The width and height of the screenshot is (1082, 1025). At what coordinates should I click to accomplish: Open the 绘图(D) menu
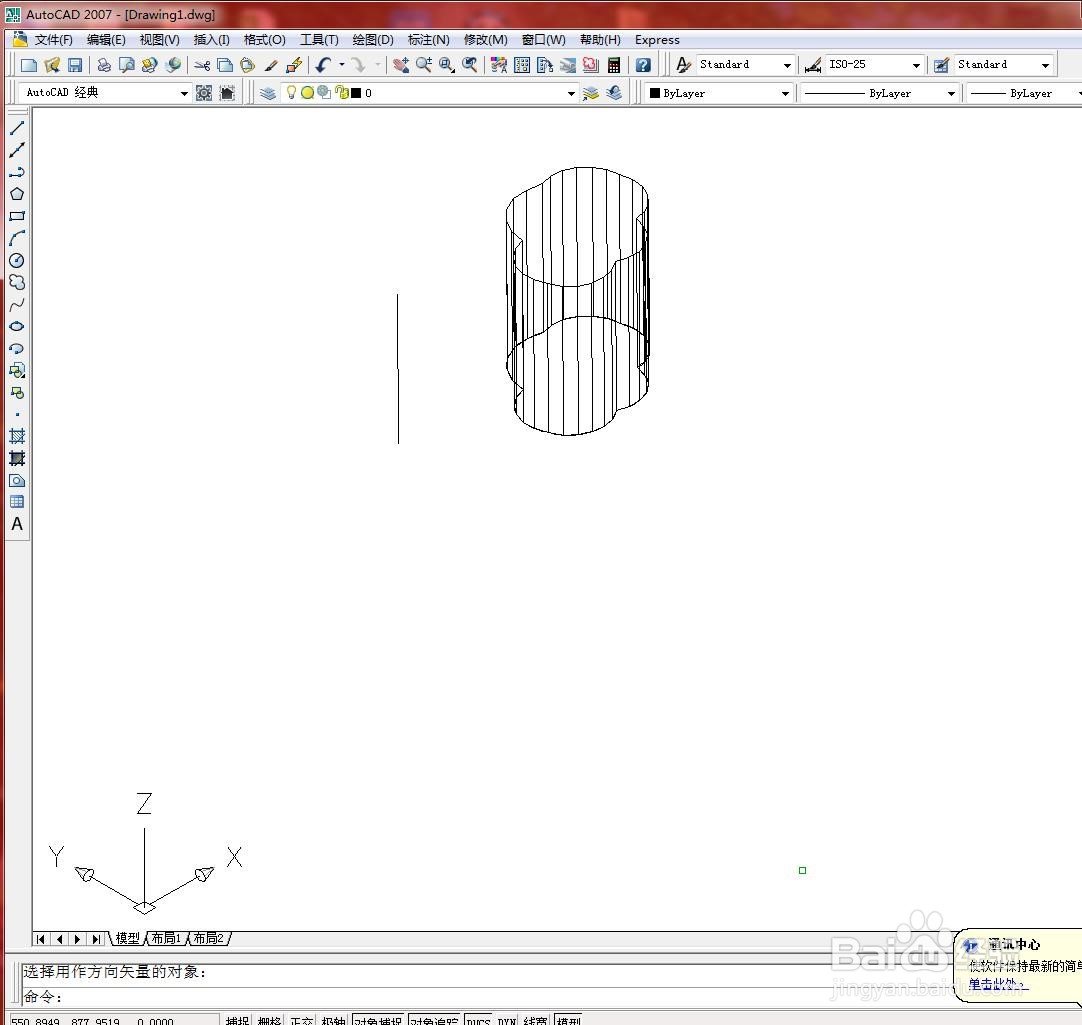pyautogui.click(x=373, y=40)
